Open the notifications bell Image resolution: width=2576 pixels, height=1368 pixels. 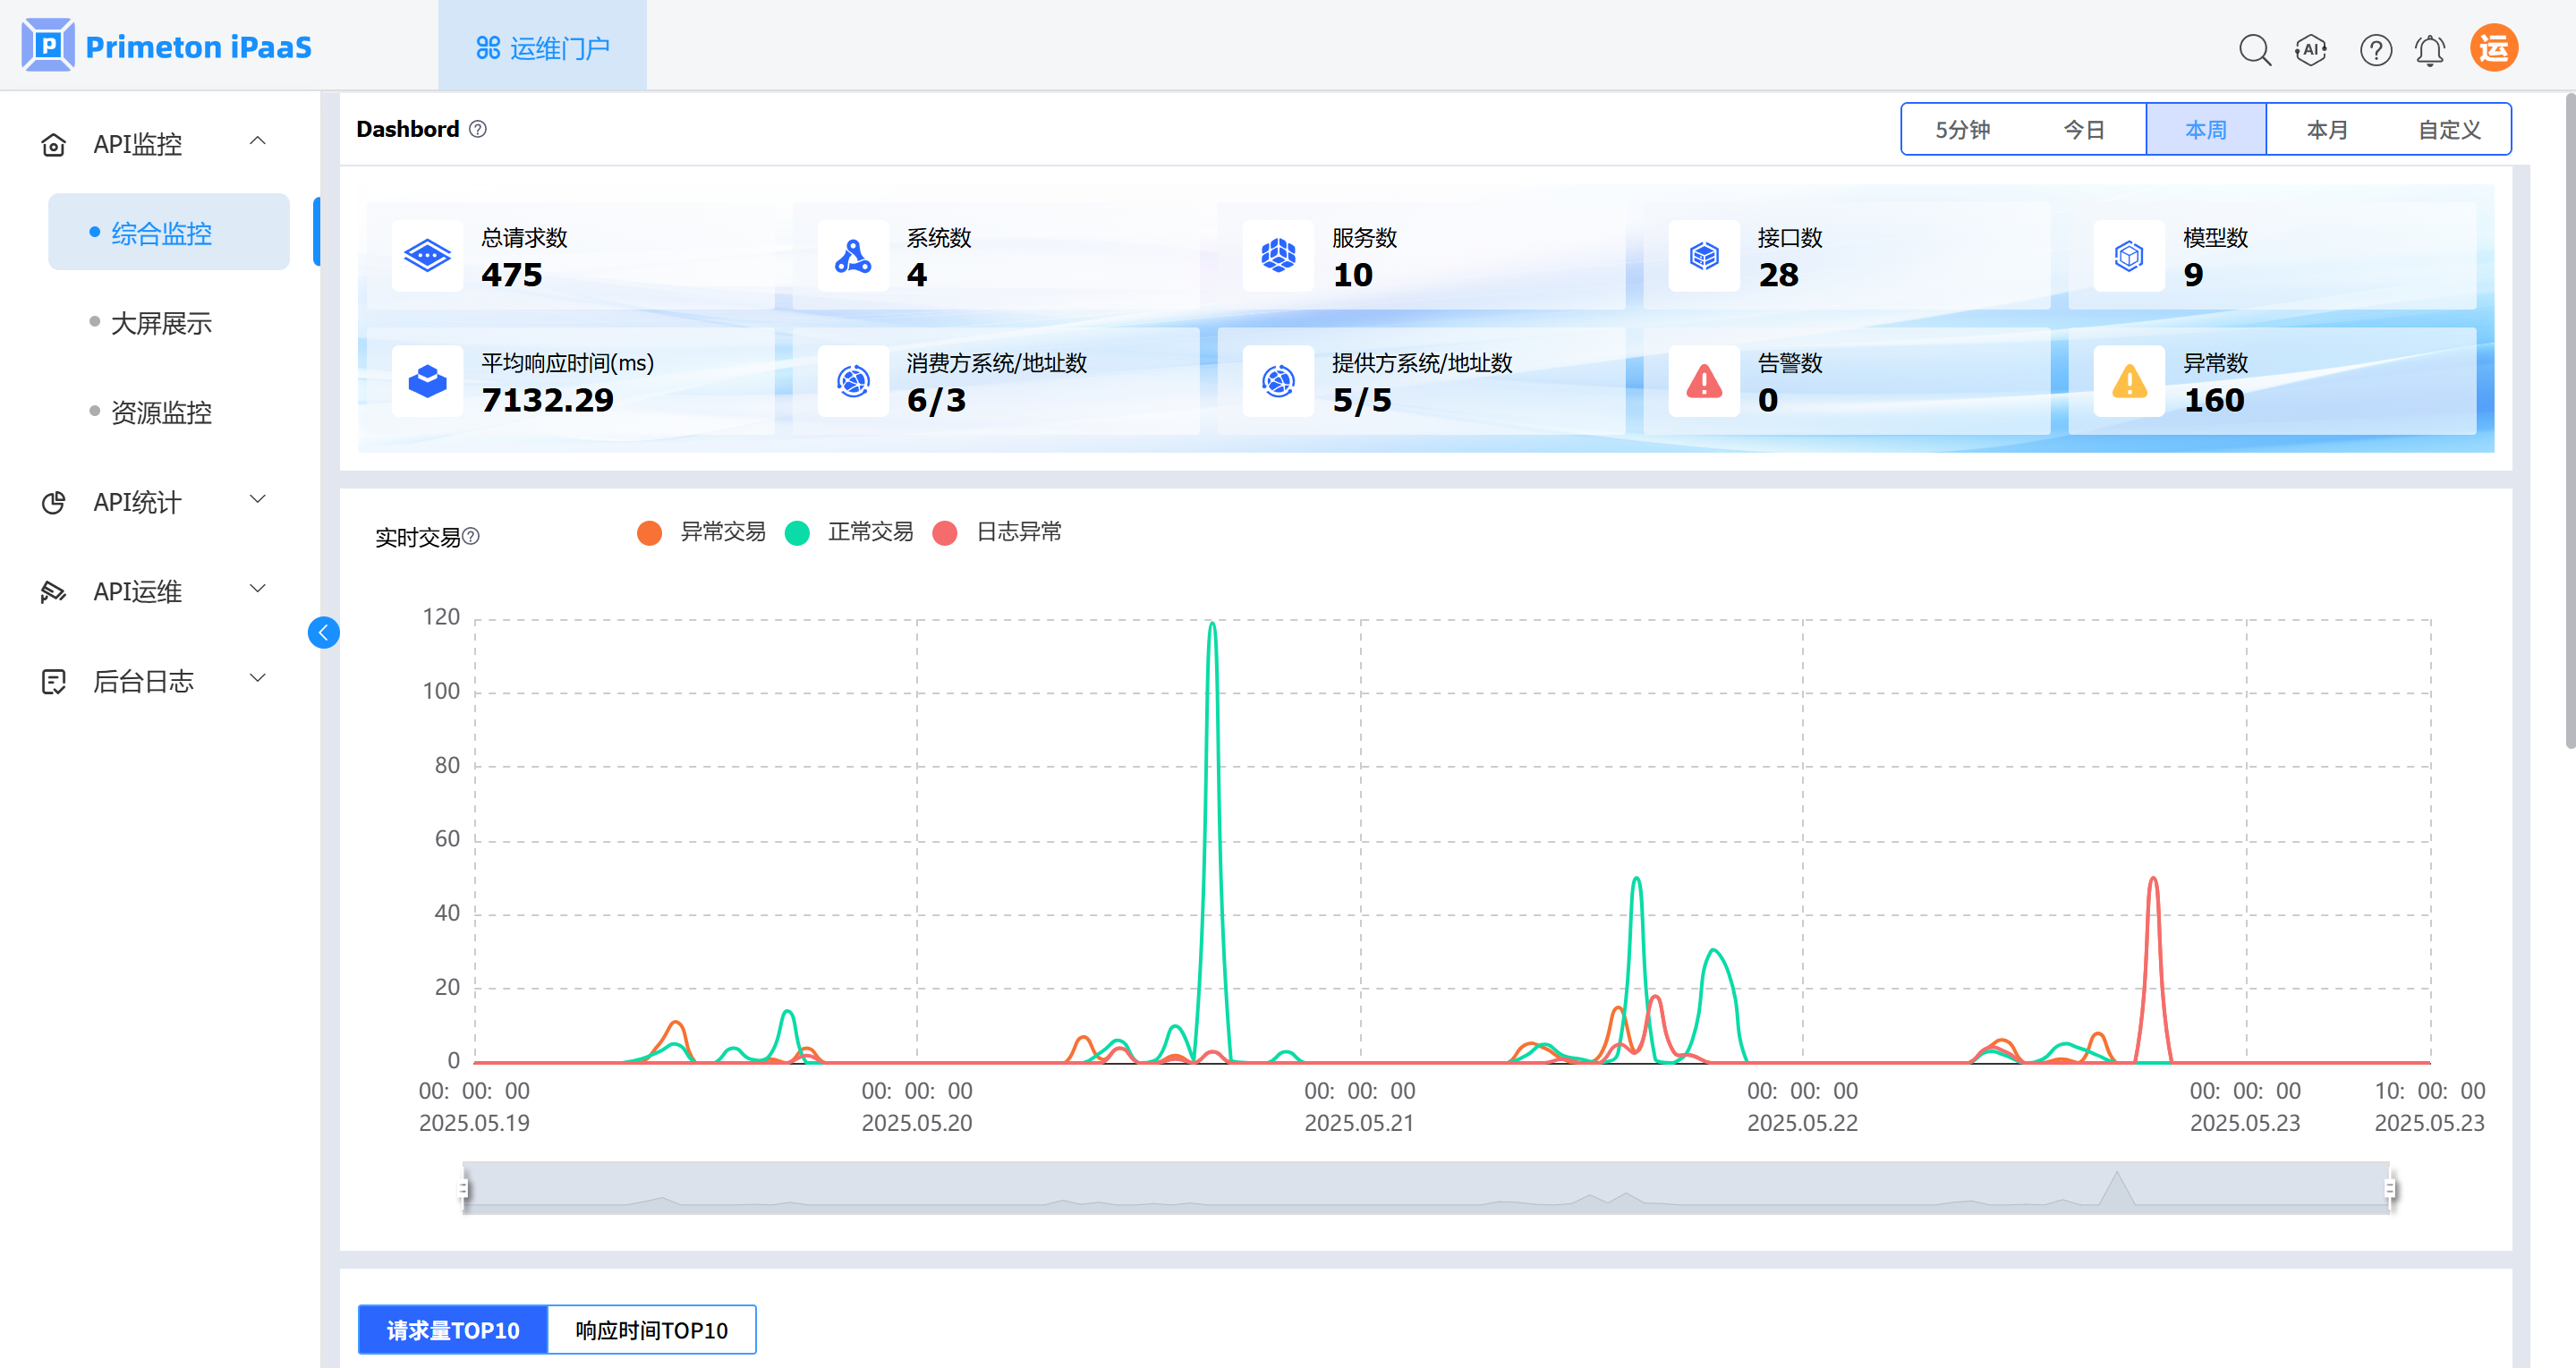(2429, 49)
